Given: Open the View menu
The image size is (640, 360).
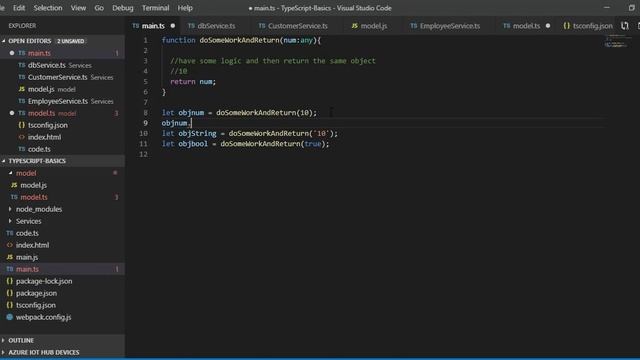Looking at the screenshot, I should click(78, 8).
